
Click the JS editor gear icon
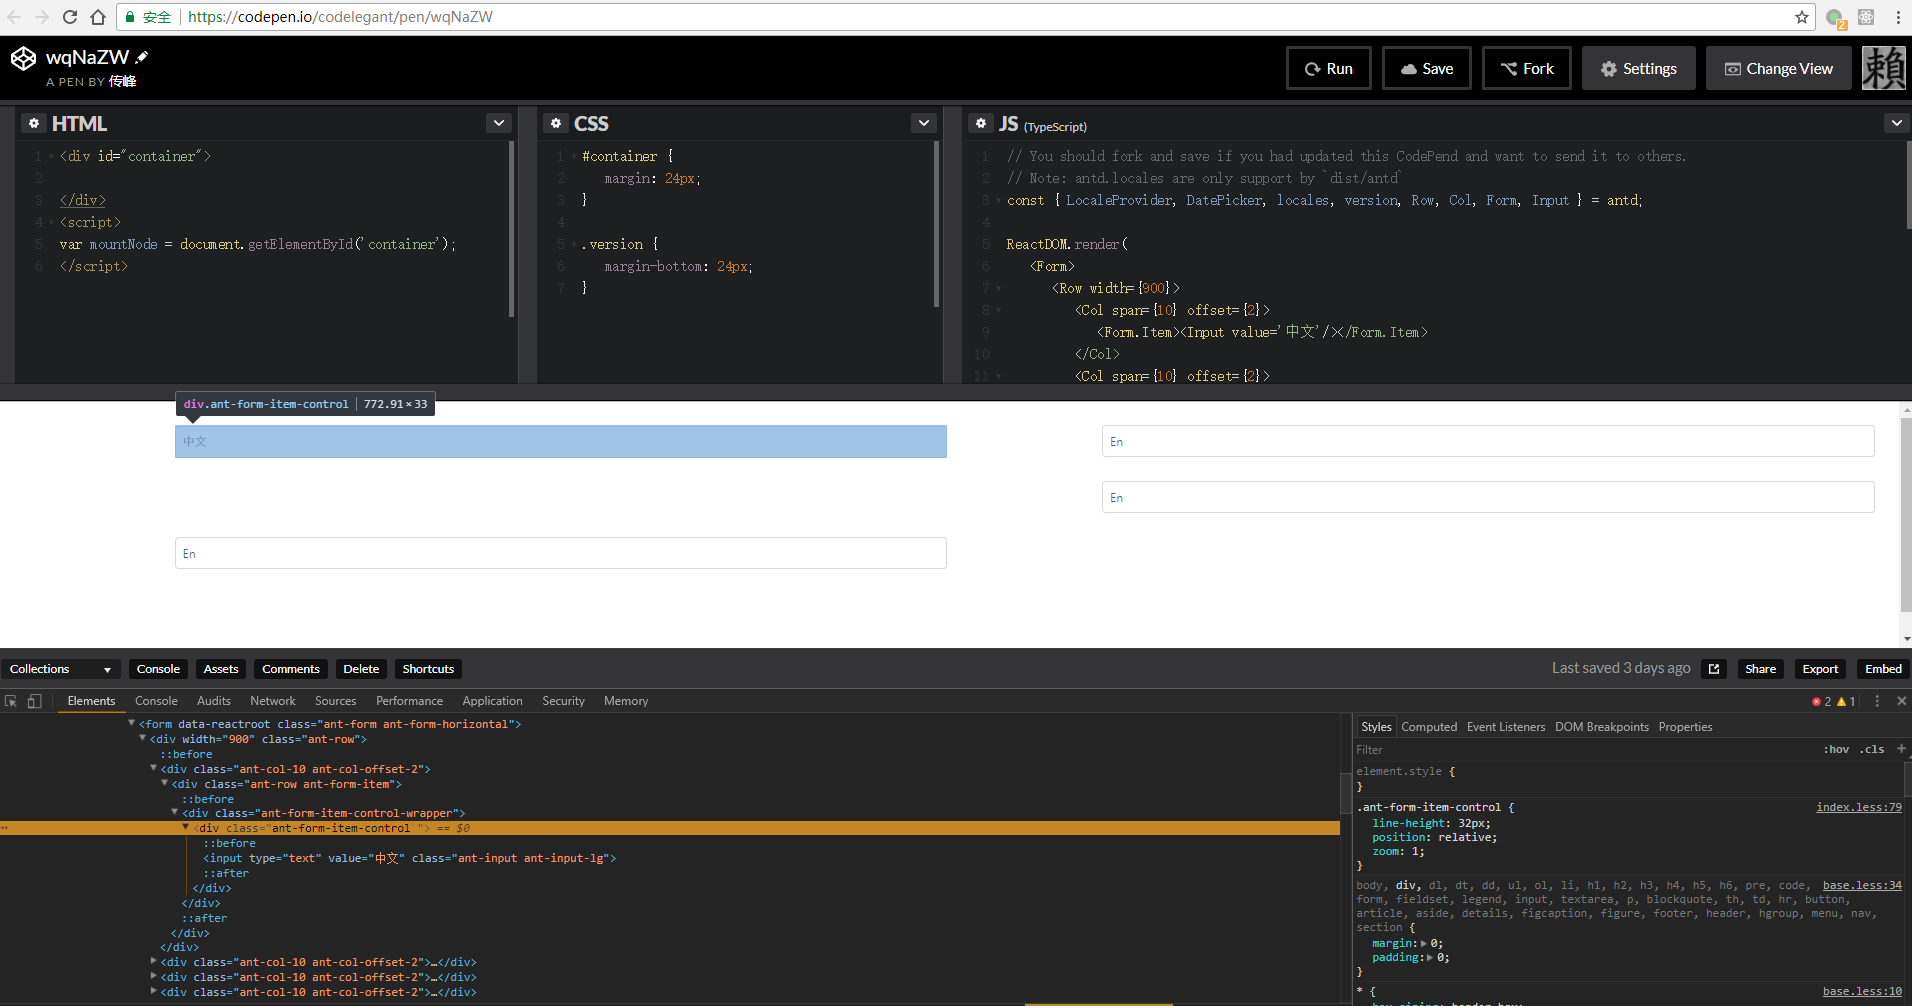(981, 123)
